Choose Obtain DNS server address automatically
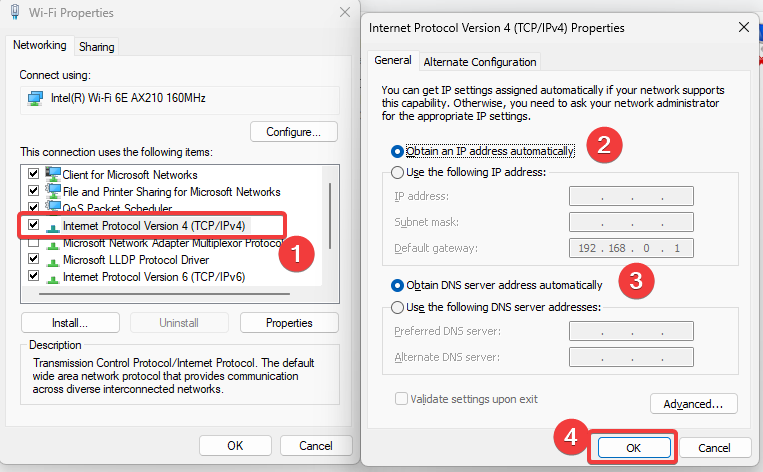This screenshot has width=763, height=472. (x=398, y=285)
